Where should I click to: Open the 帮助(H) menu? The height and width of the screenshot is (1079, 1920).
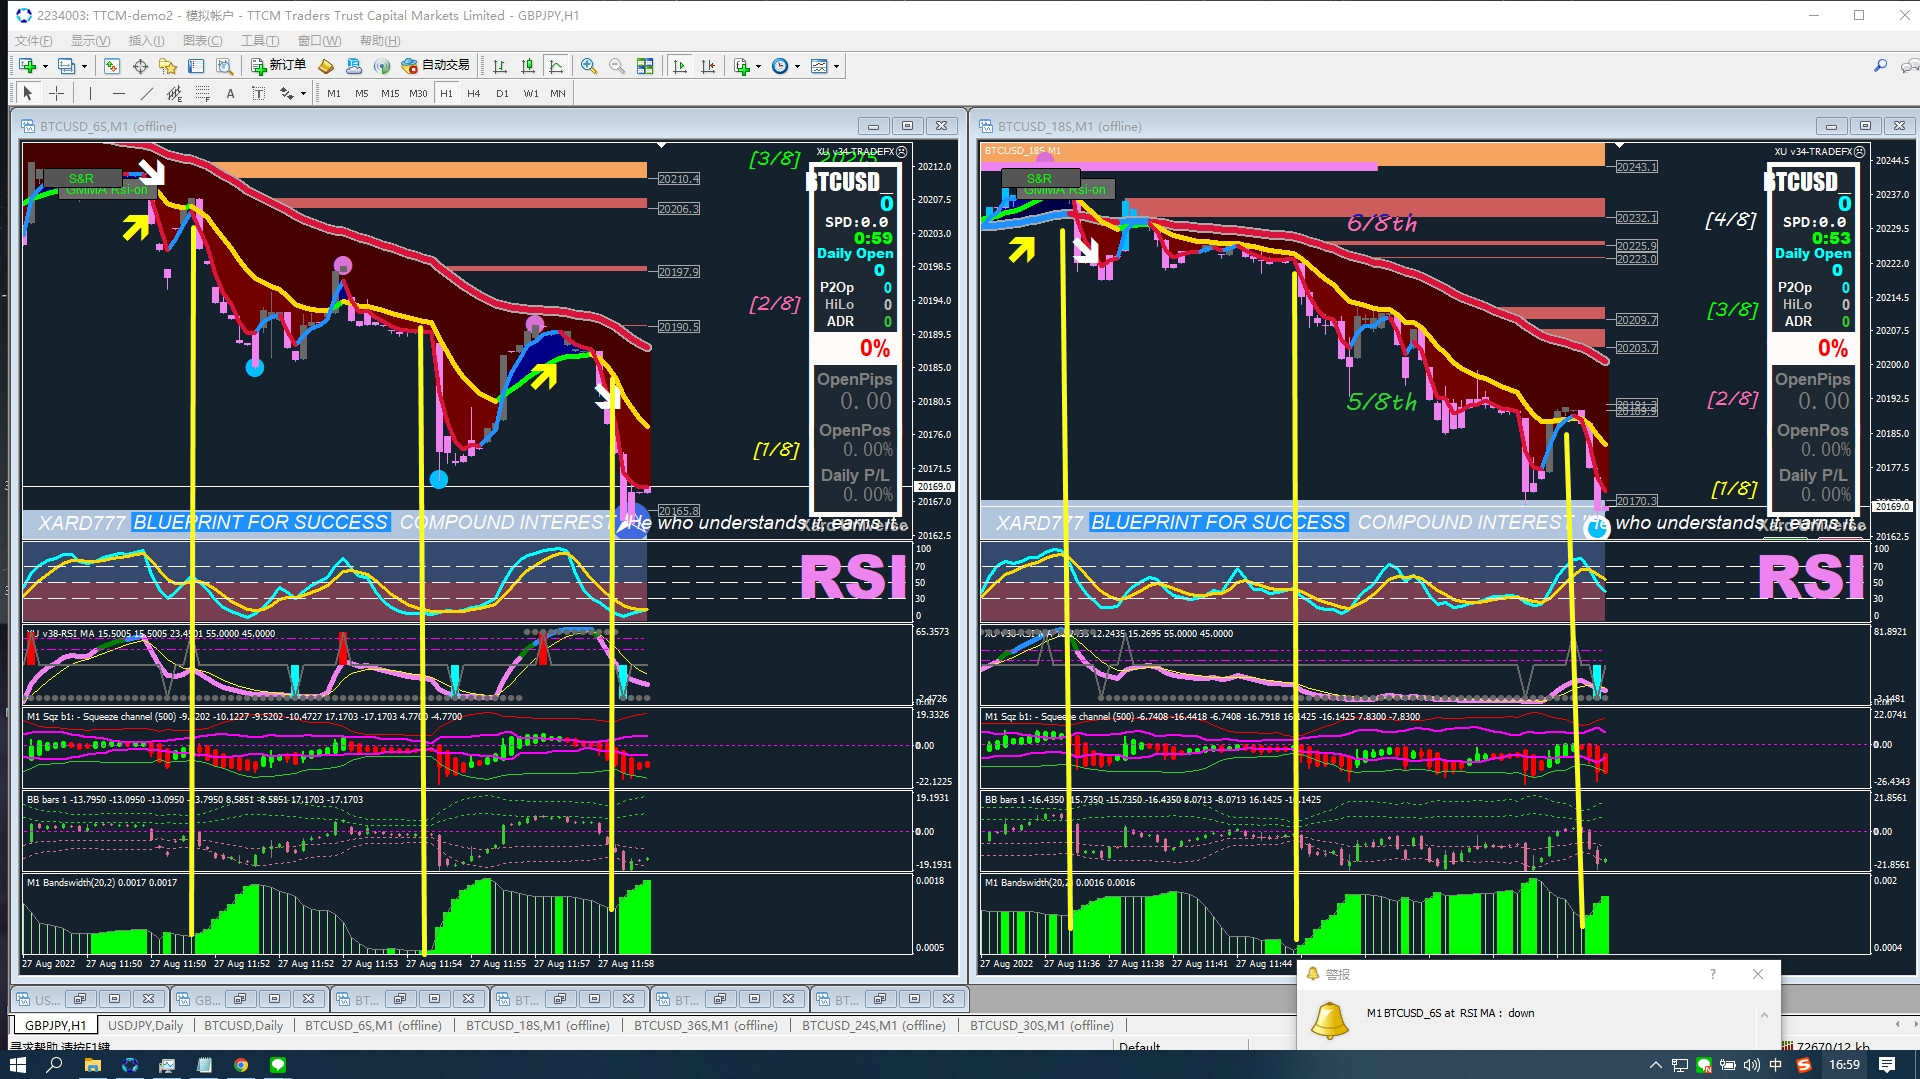(380, 40)
